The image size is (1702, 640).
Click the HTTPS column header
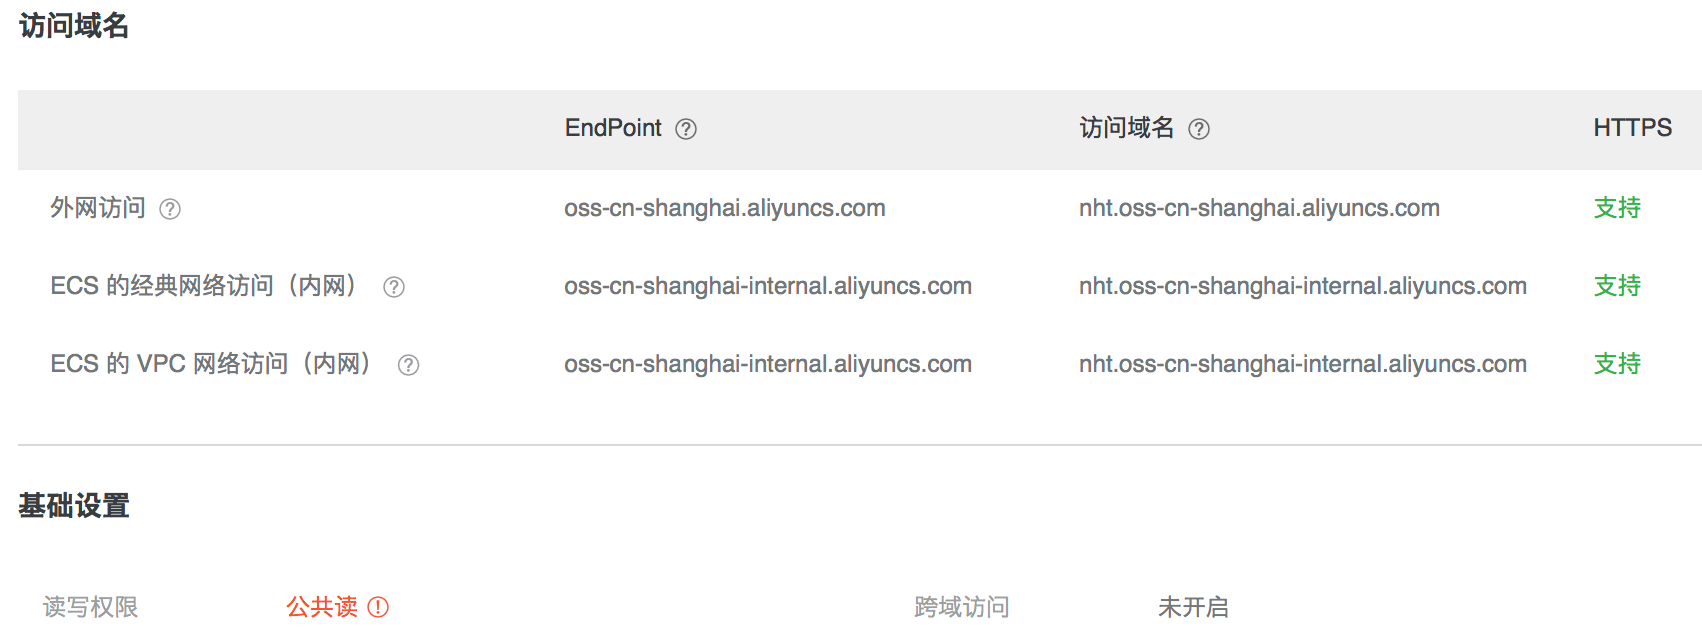1632,128
